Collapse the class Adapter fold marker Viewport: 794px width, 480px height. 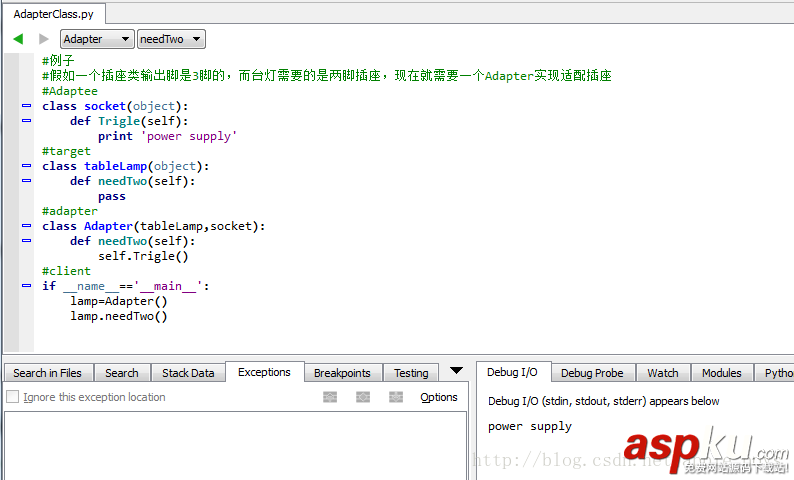(x=26, y=225)
